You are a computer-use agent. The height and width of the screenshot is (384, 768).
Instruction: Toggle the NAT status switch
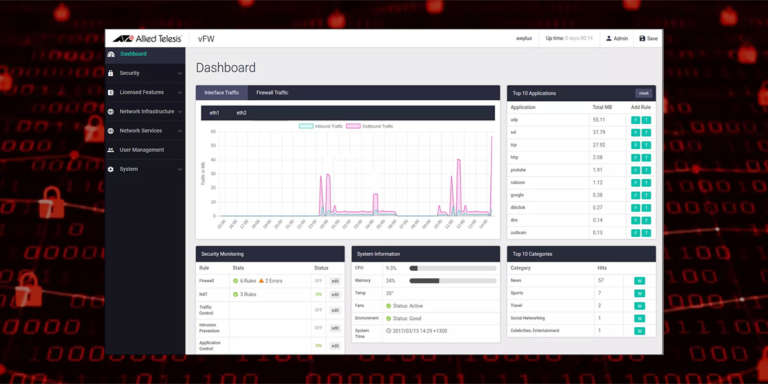318,294
